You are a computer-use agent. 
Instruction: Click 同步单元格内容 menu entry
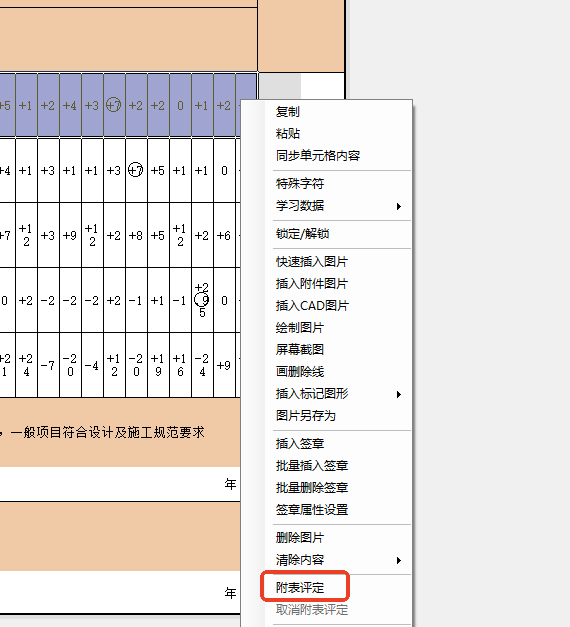(318, 156)
